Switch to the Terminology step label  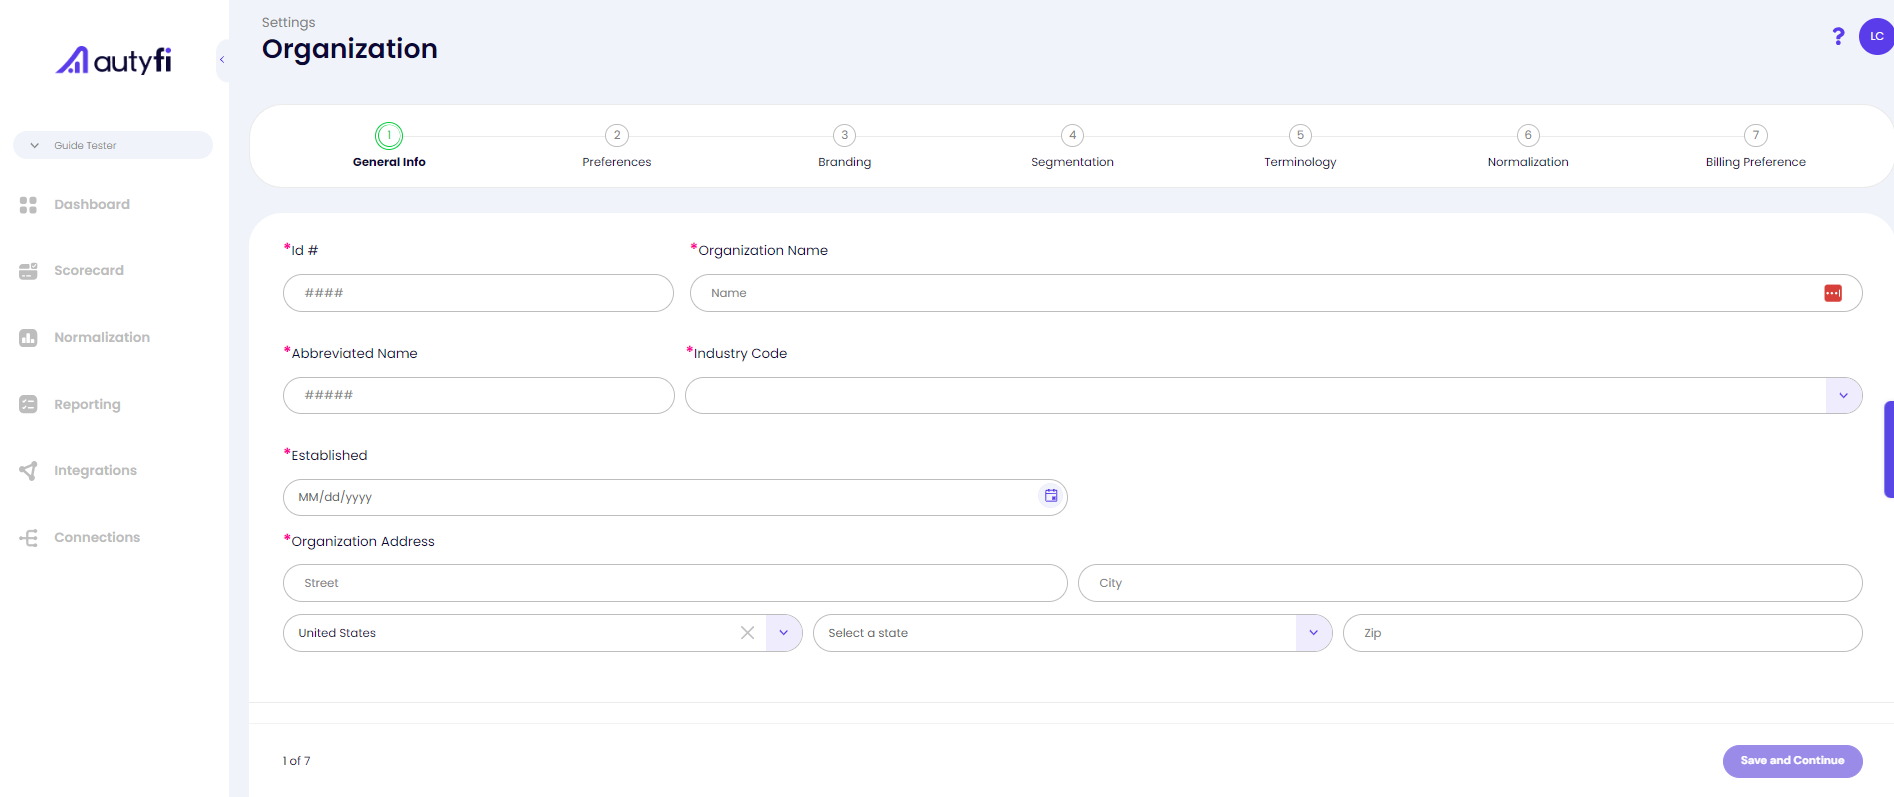[1300, 162]
